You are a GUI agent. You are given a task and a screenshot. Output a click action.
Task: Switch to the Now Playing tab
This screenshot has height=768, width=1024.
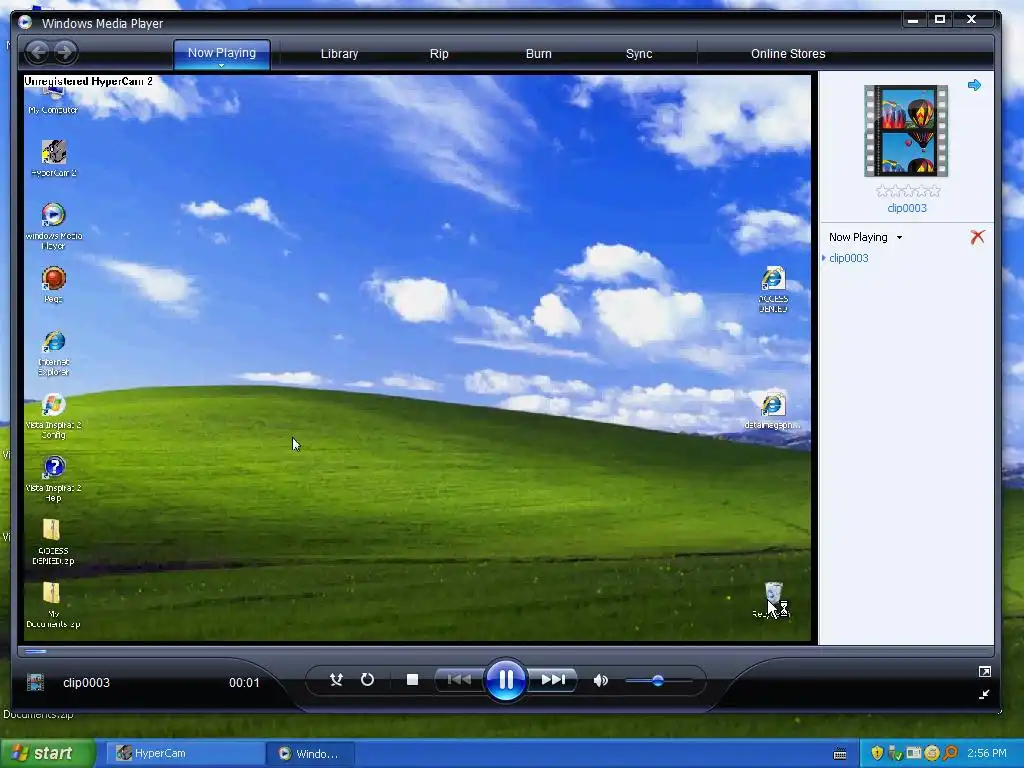point(221,53)
